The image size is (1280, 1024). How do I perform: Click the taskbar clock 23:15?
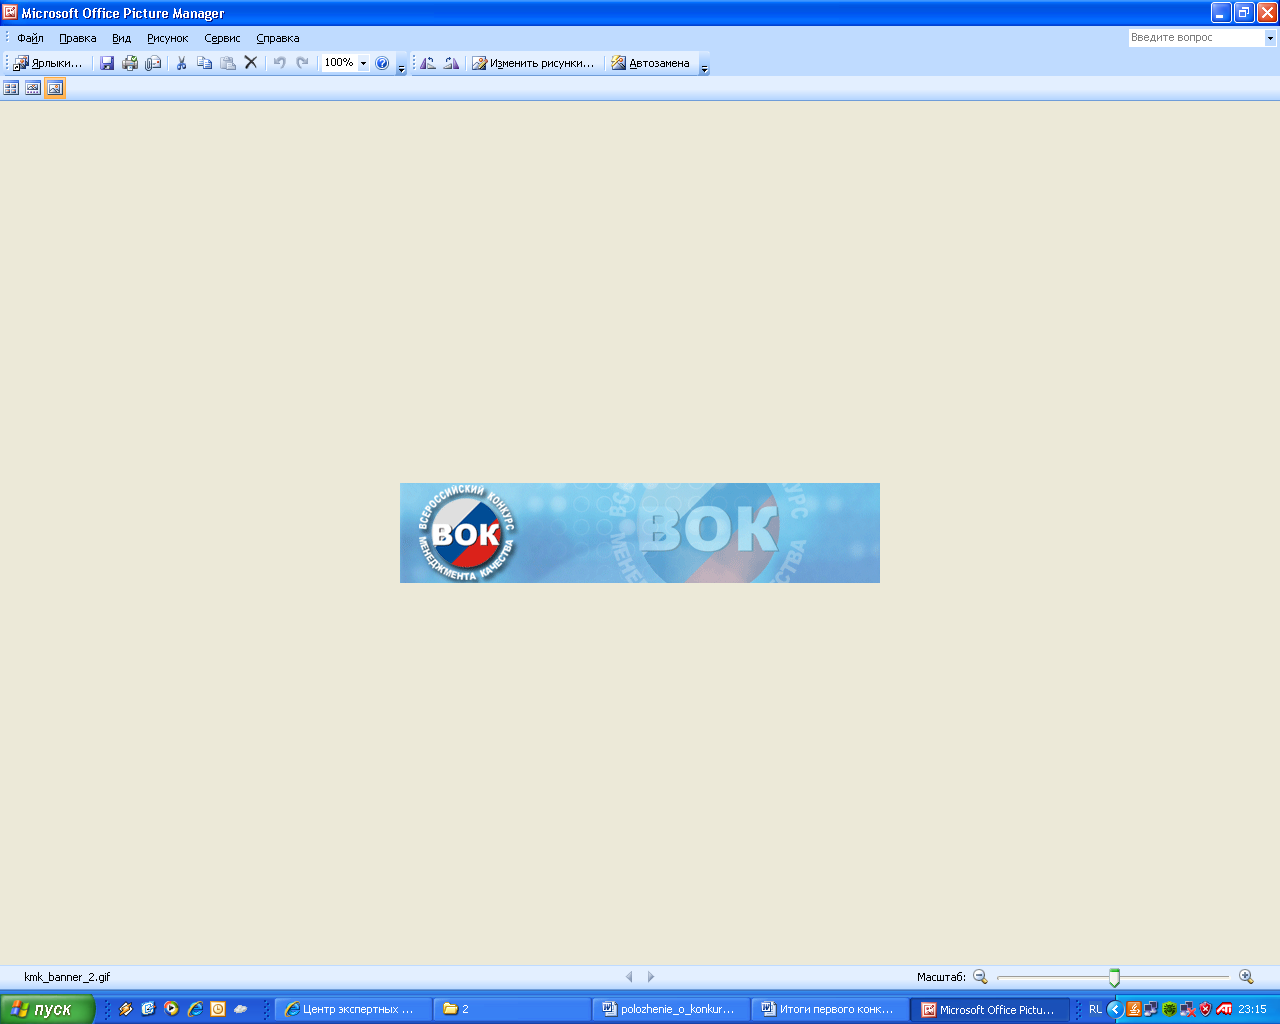point(1252,1009)
